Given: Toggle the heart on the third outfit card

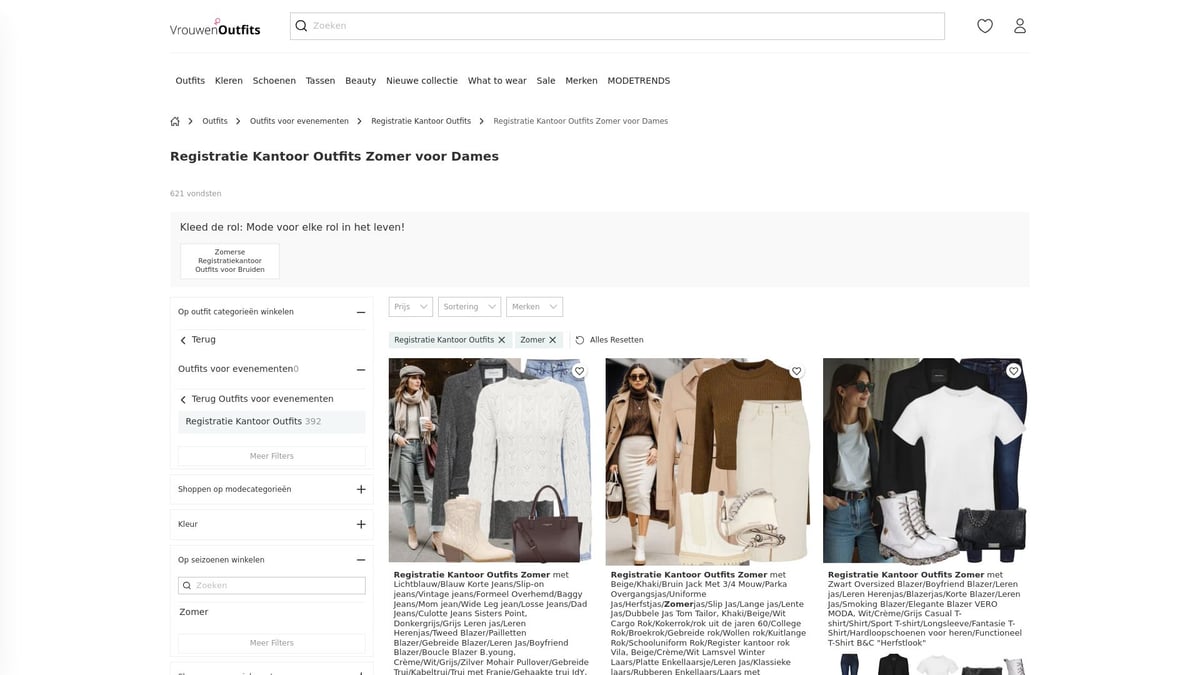Looking at the screenshot, I should click(x=1013, y=370).
